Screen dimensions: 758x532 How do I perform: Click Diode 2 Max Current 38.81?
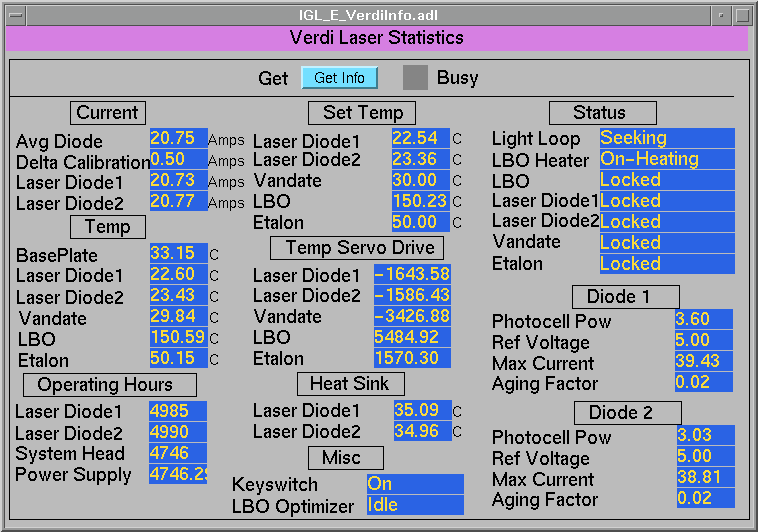click(706, 477)
